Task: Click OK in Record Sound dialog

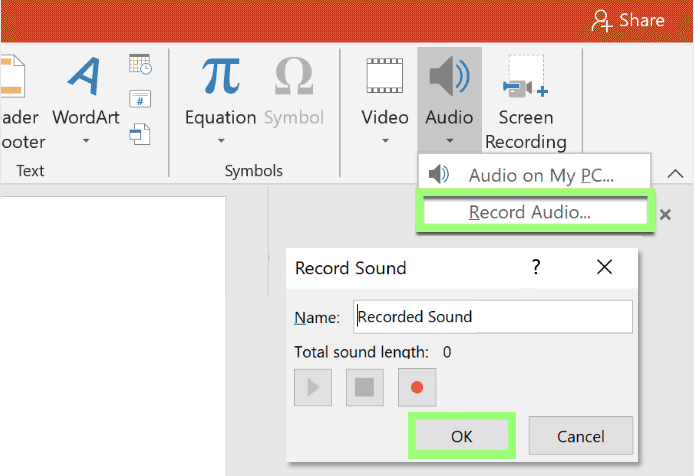Action: 461,436
